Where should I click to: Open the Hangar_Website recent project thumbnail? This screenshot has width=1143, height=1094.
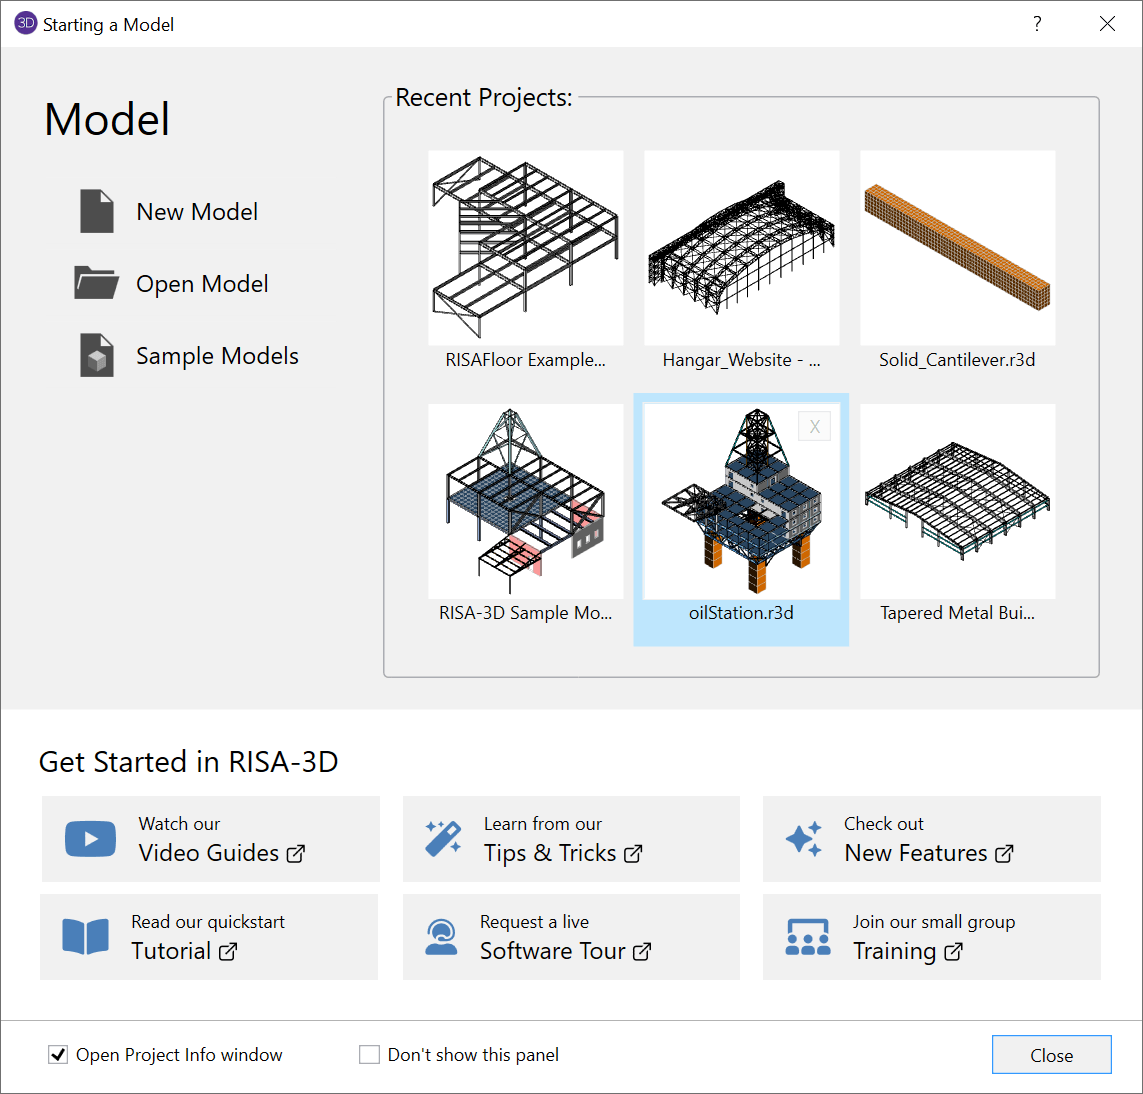click(742, 248)
